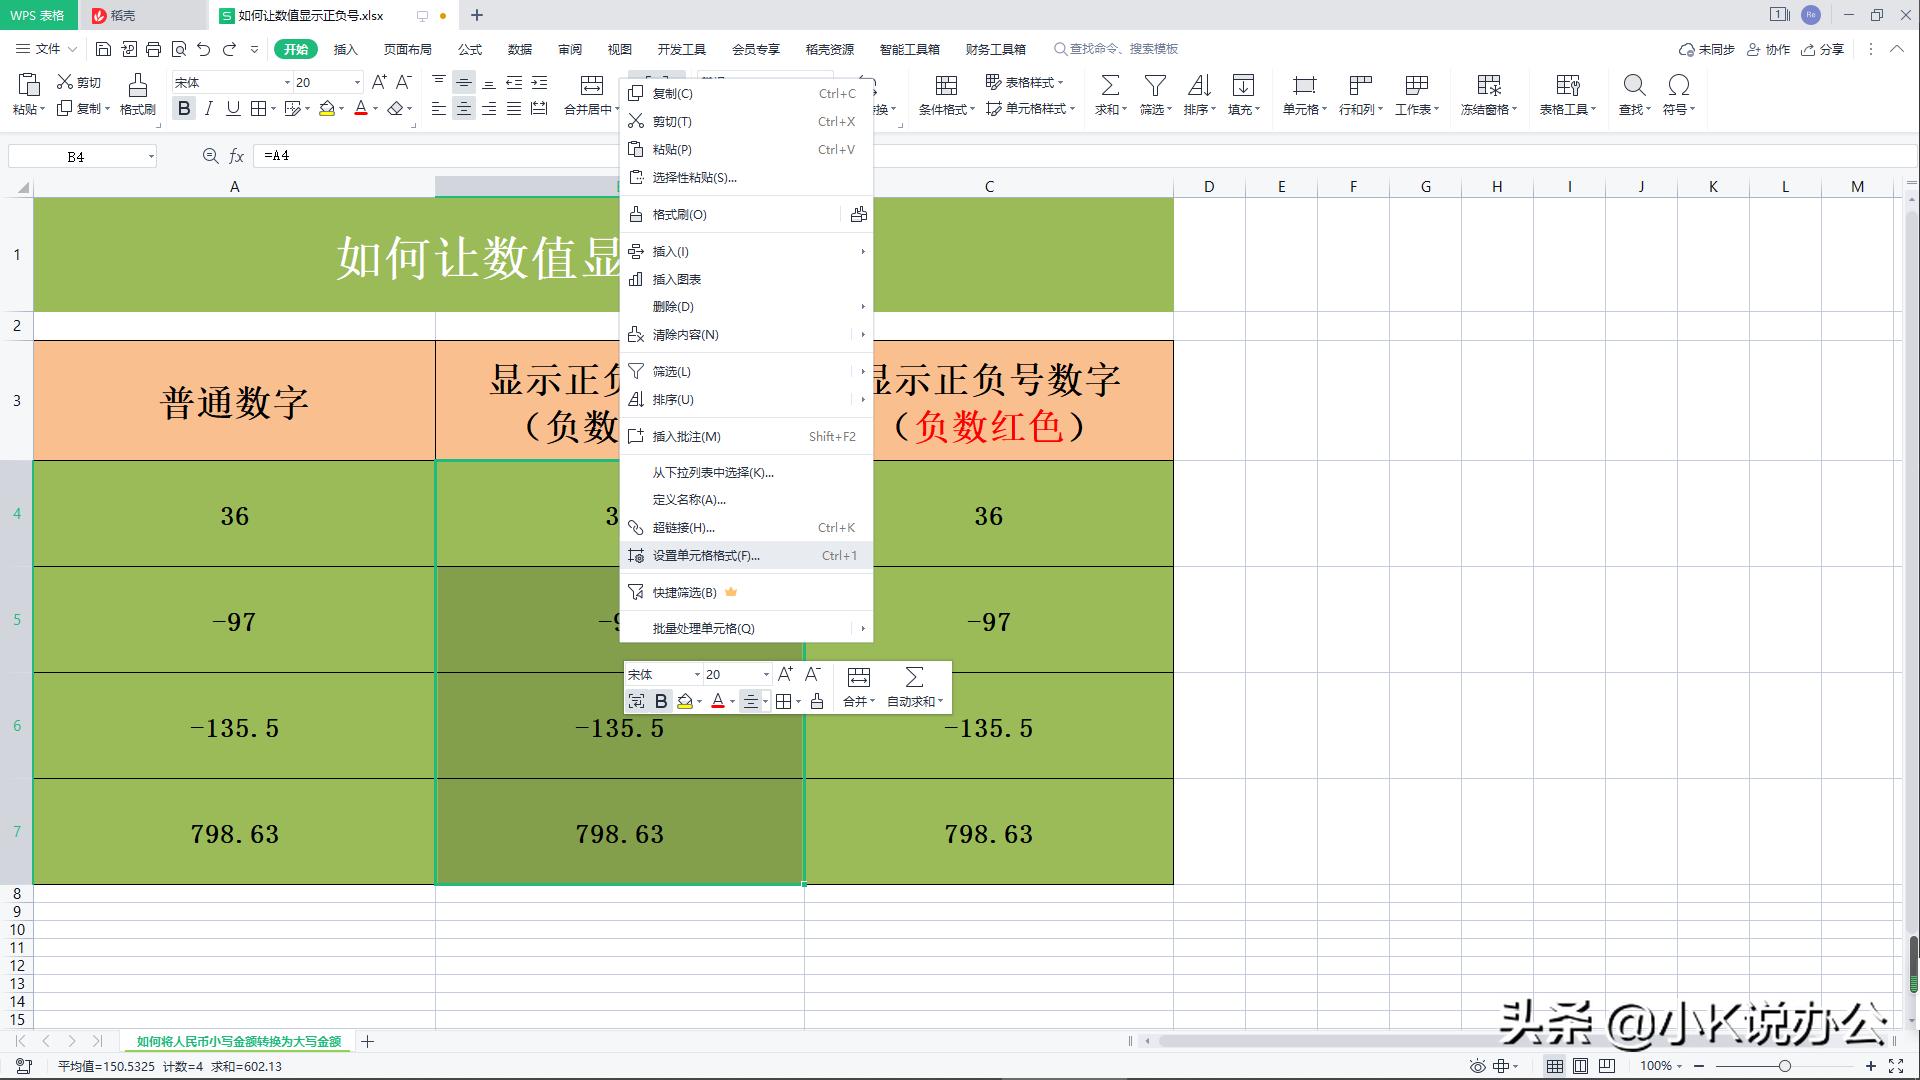
Task: Toggle bold formatting in the ribbon
Action: [184, 109]
